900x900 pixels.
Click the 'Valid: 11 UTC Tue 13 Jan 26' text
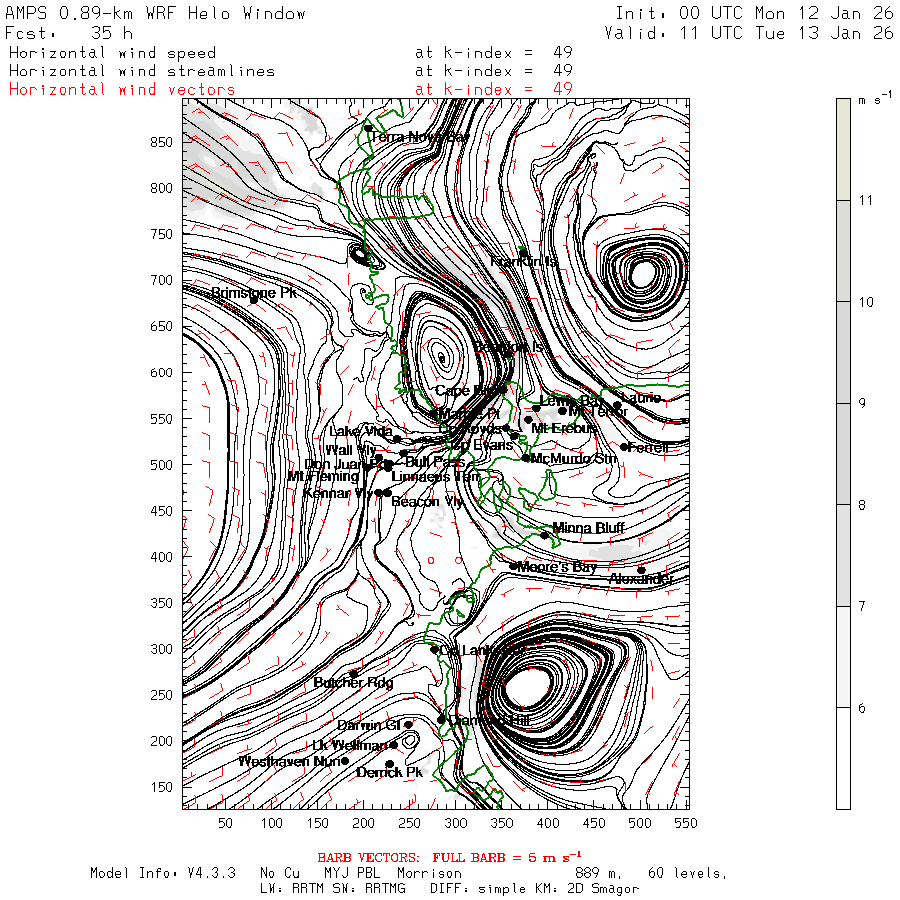(748, 33)
